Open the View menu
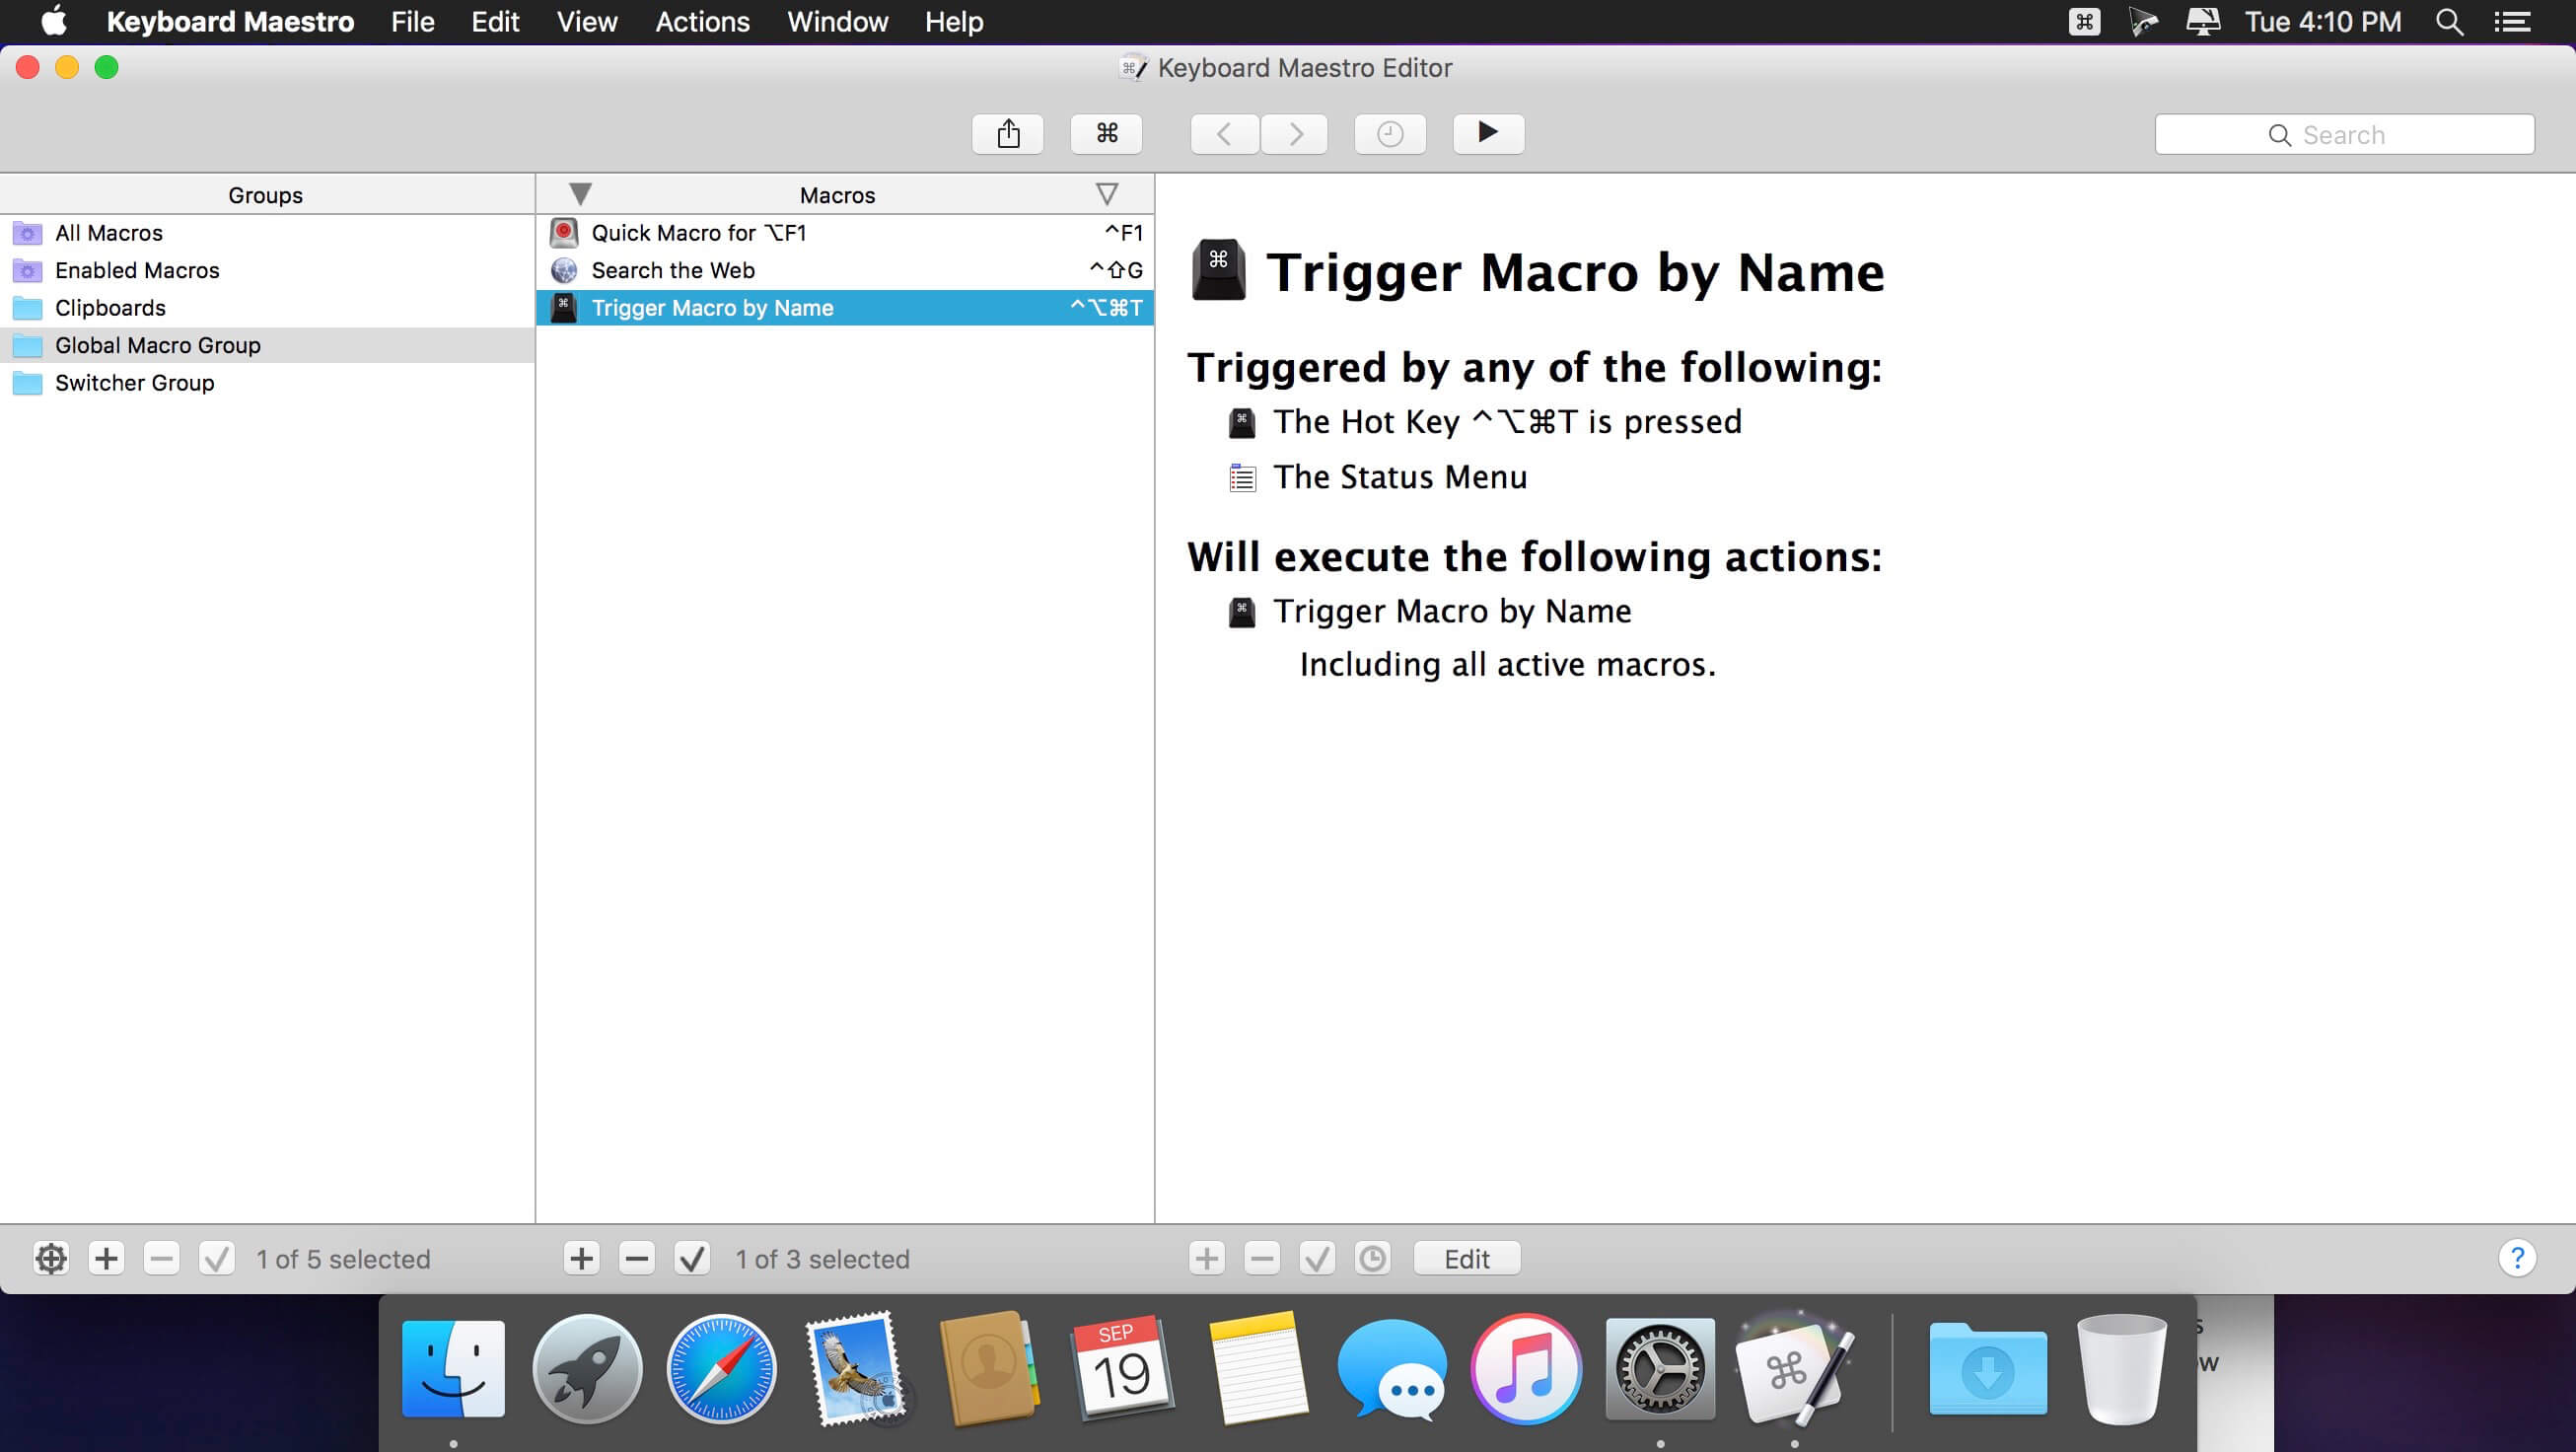 point(586,22)
